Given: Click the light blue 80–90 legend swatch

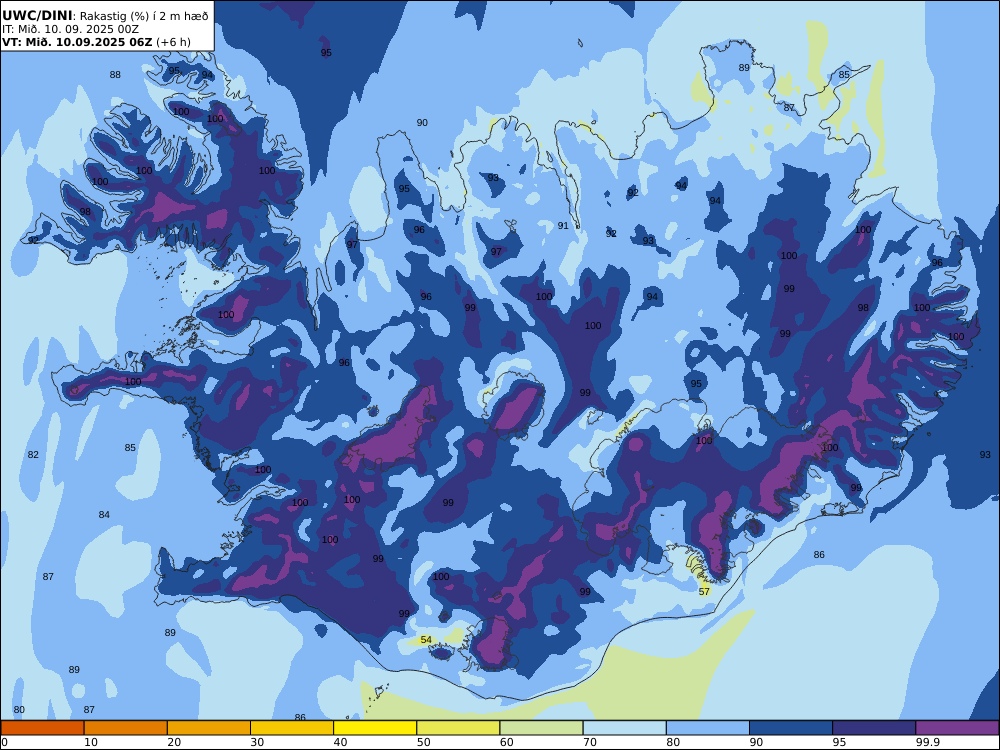Looking at the screenshot, I should (707, 728).
